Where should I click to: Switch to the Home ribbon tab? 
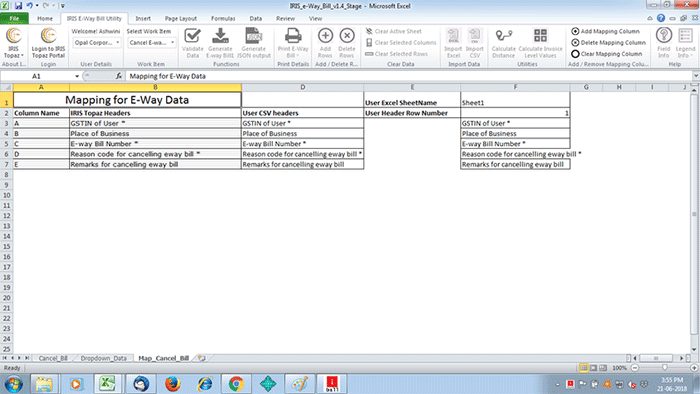click(x=45, y=18)
